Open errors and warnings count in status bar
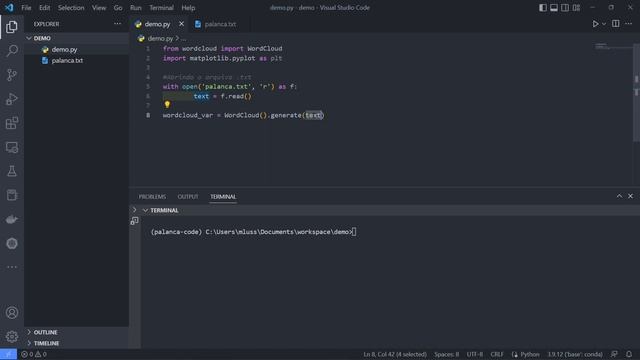 pyautogui.click(x=34, y=354)
